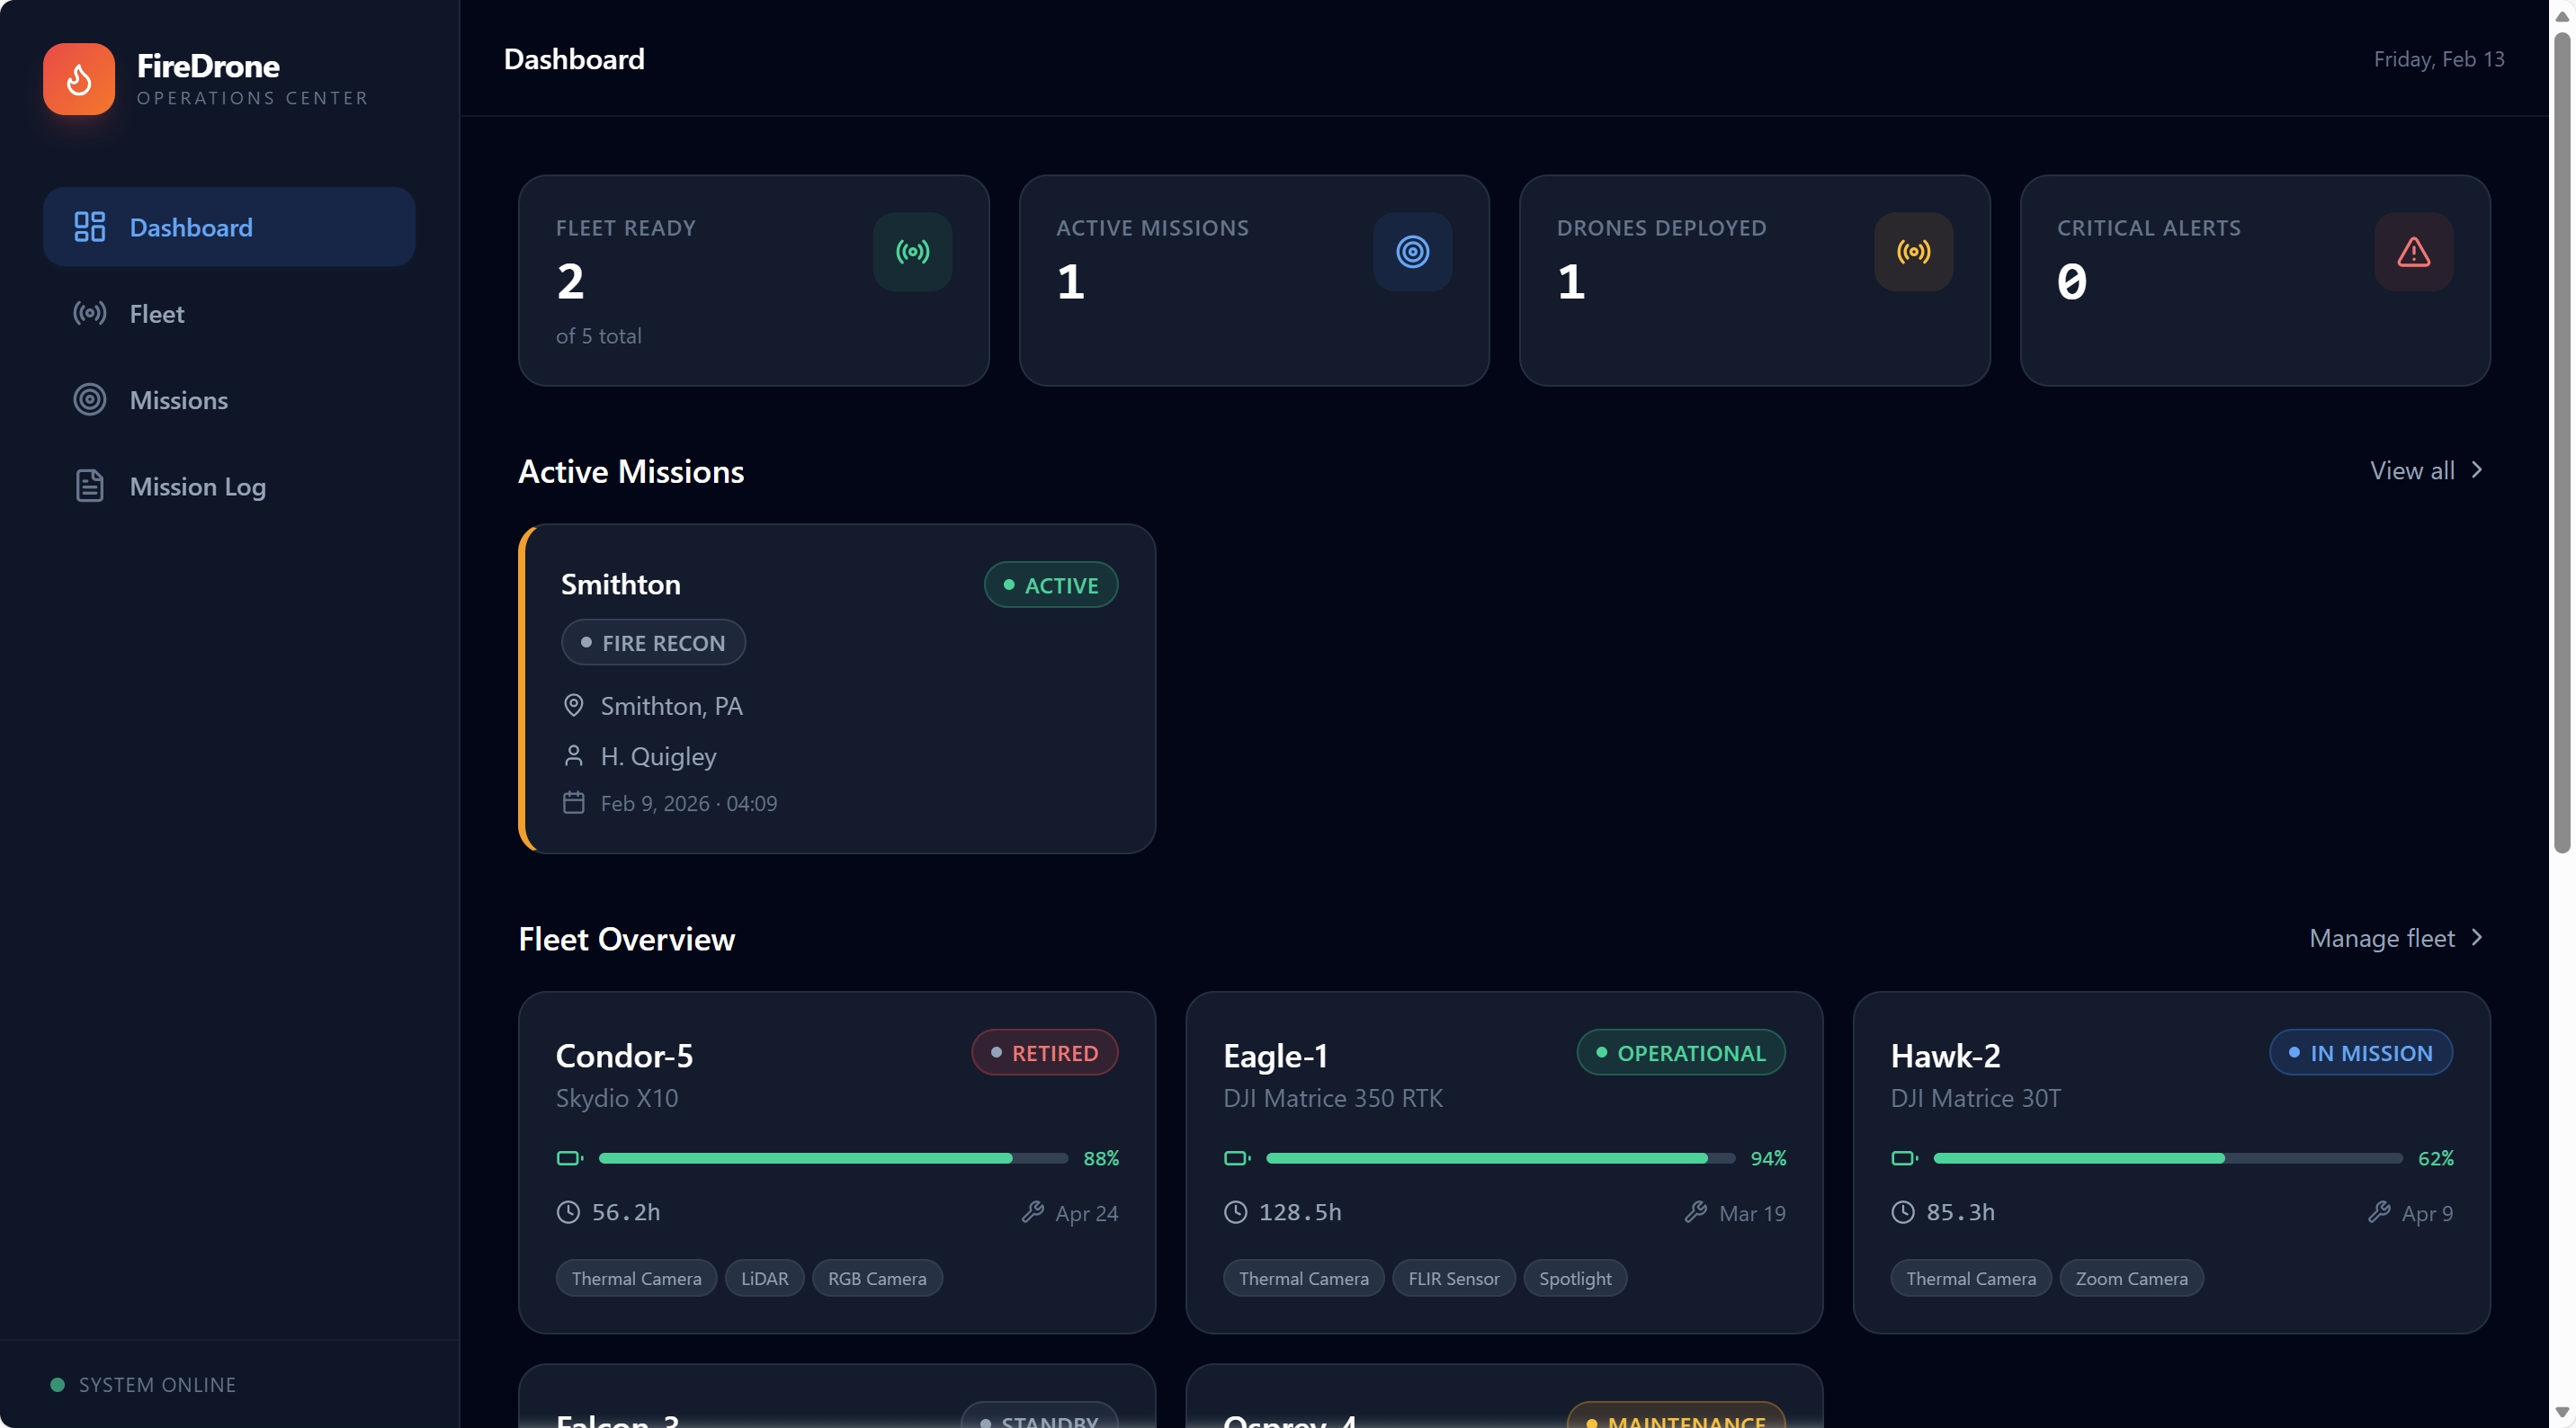This screenshot has width=2576, height=1428.
Task: Select the 'Skydio X10' model text
Action: [x=616, y=1099]
